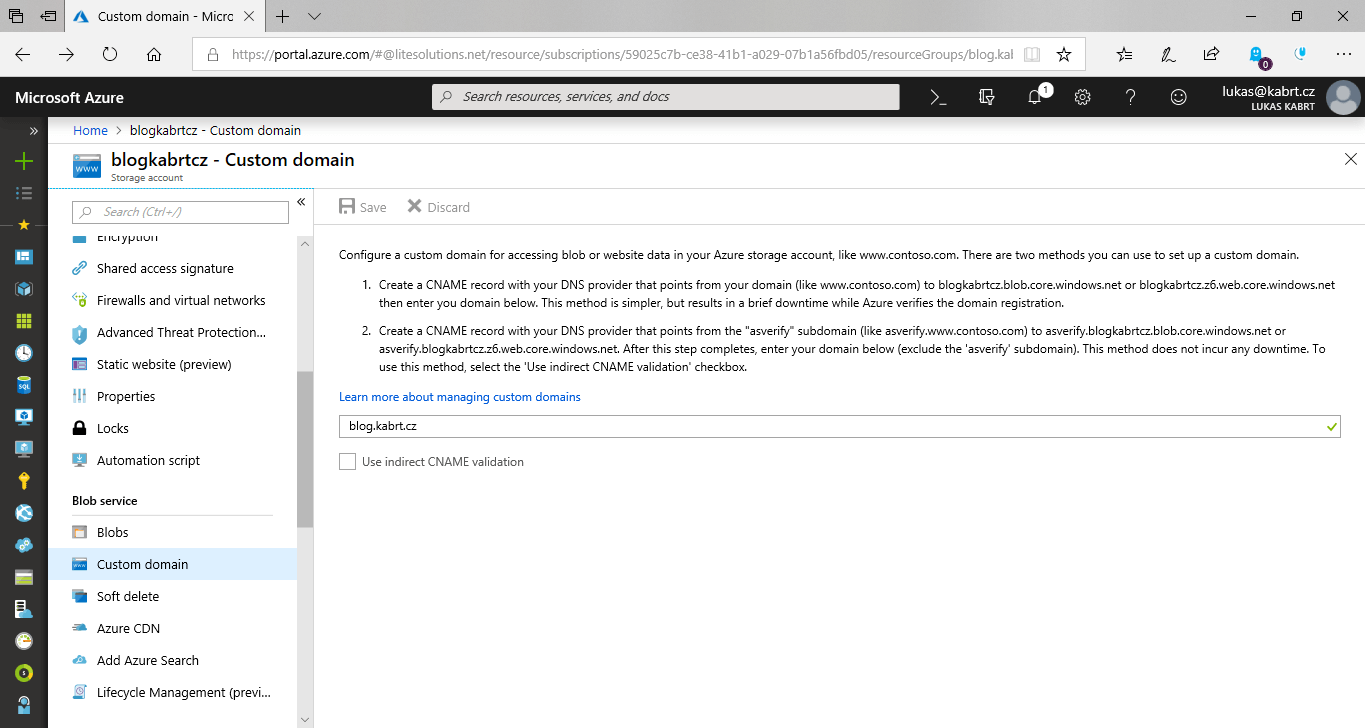Click the Save button

pyautogui.click(x=363, y=207)
